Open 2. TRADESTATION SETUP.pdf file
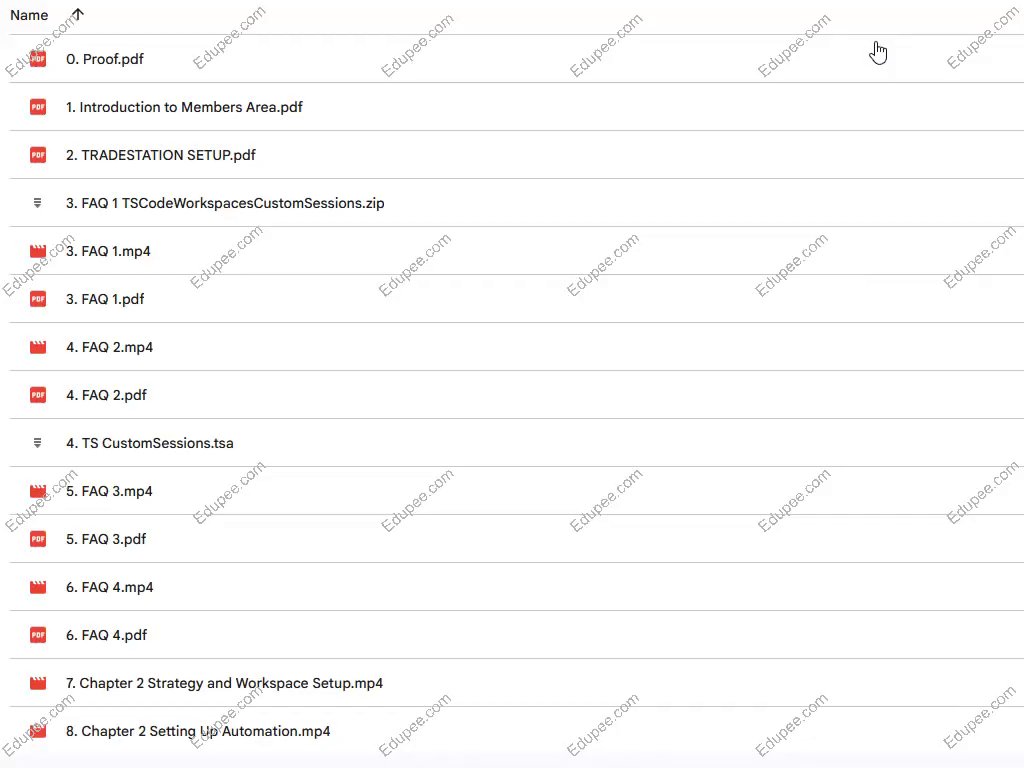Image resolution: width=1024 pixels, height=768 pixels. (x=160, y=155)
